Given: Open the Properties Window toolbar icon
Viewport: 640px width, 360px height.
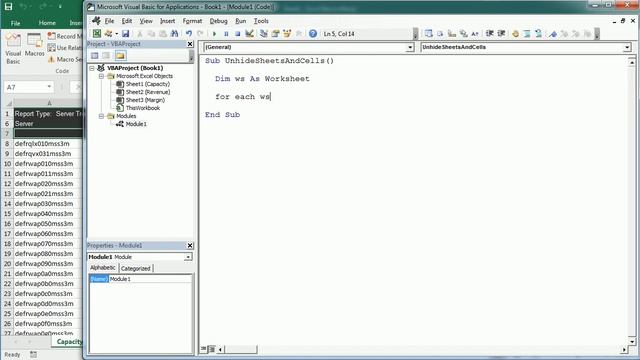Looking at the screenshot, I should 276,34.
